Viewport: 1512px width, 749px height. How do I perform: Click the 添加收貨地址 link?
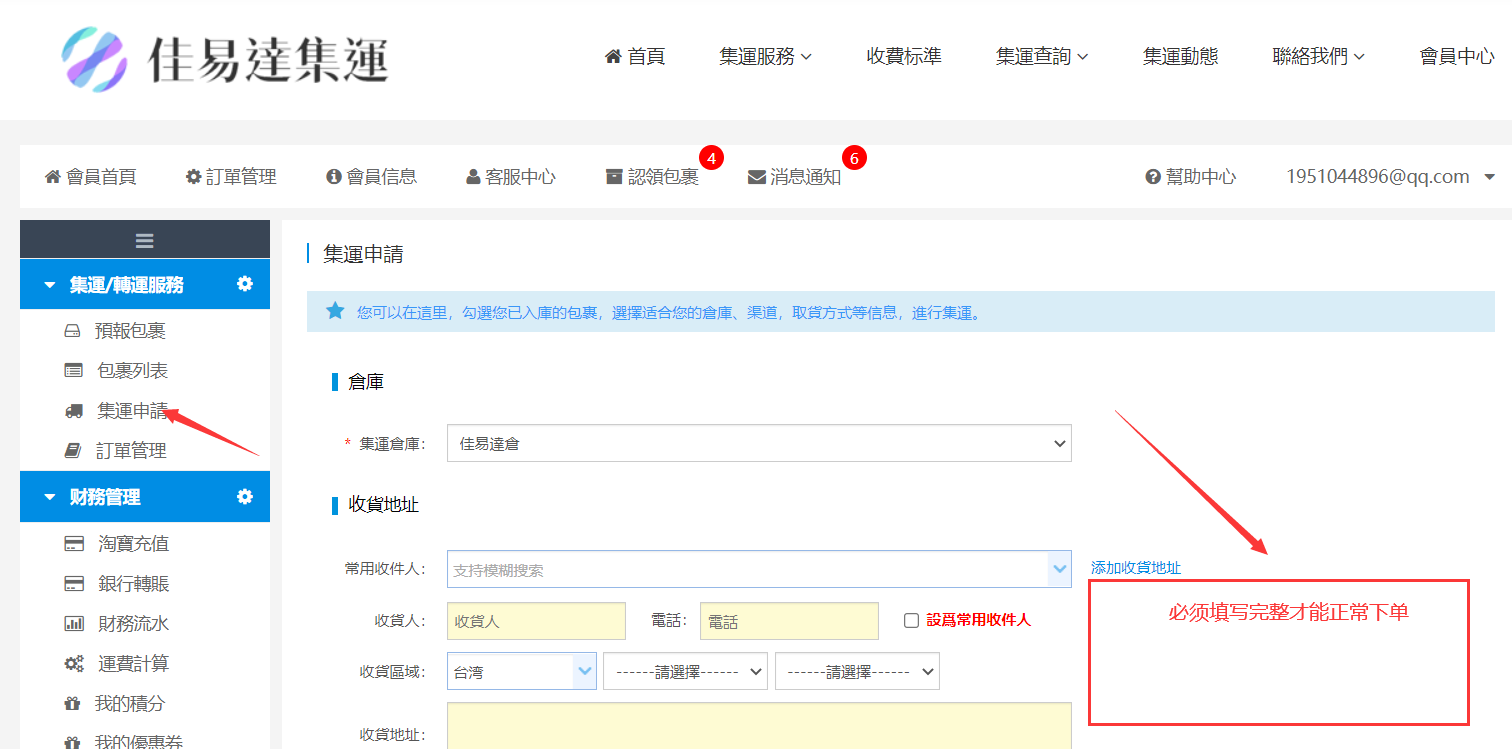[x=1136, y=568]
